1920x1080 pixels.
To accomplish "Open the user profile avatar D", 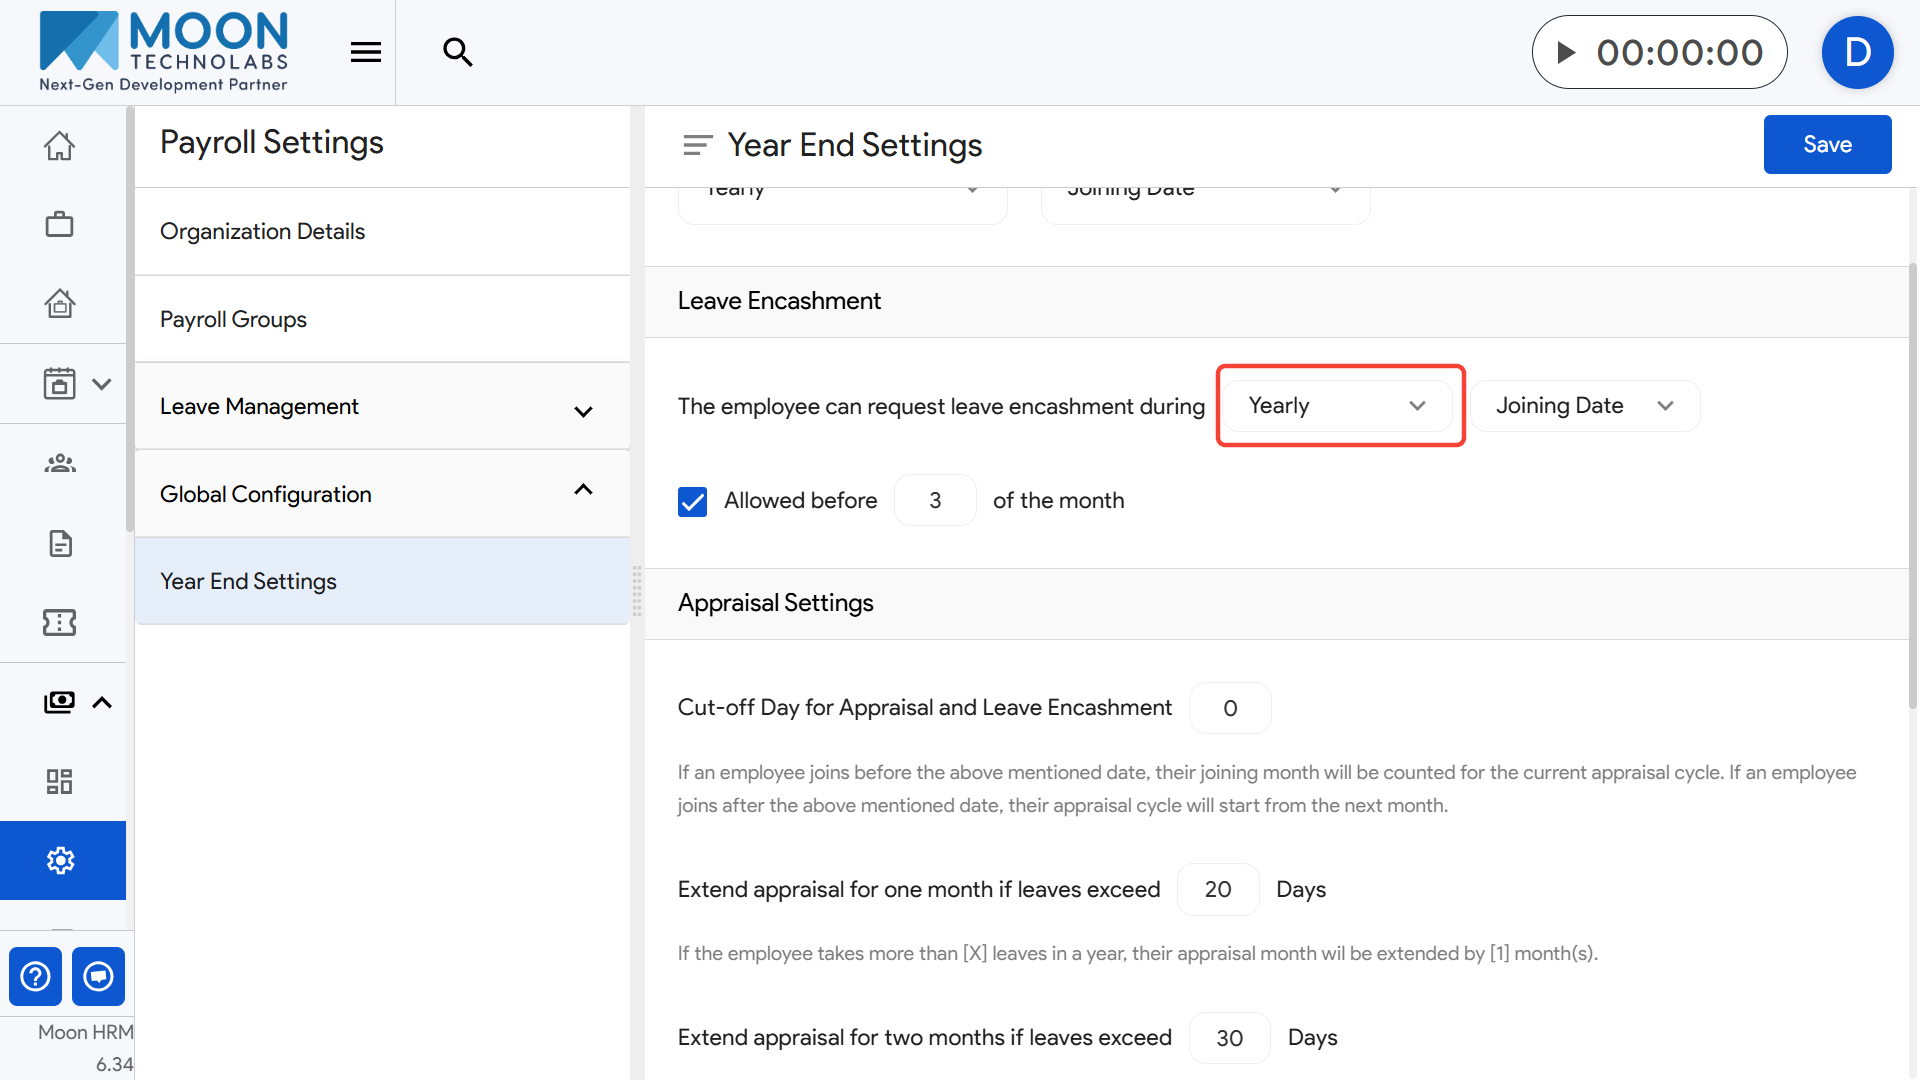I will 1857,52.
